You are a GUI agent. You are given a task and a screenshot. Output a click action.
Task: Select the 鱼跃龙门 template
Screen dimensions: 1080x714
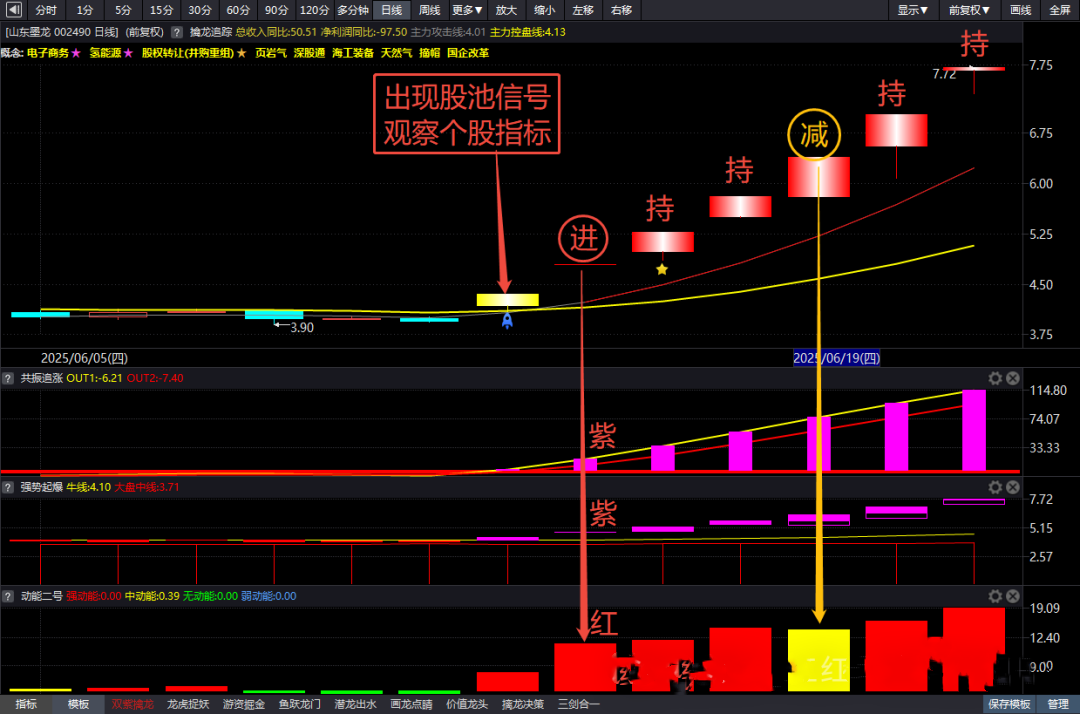[x=300, y=704]
